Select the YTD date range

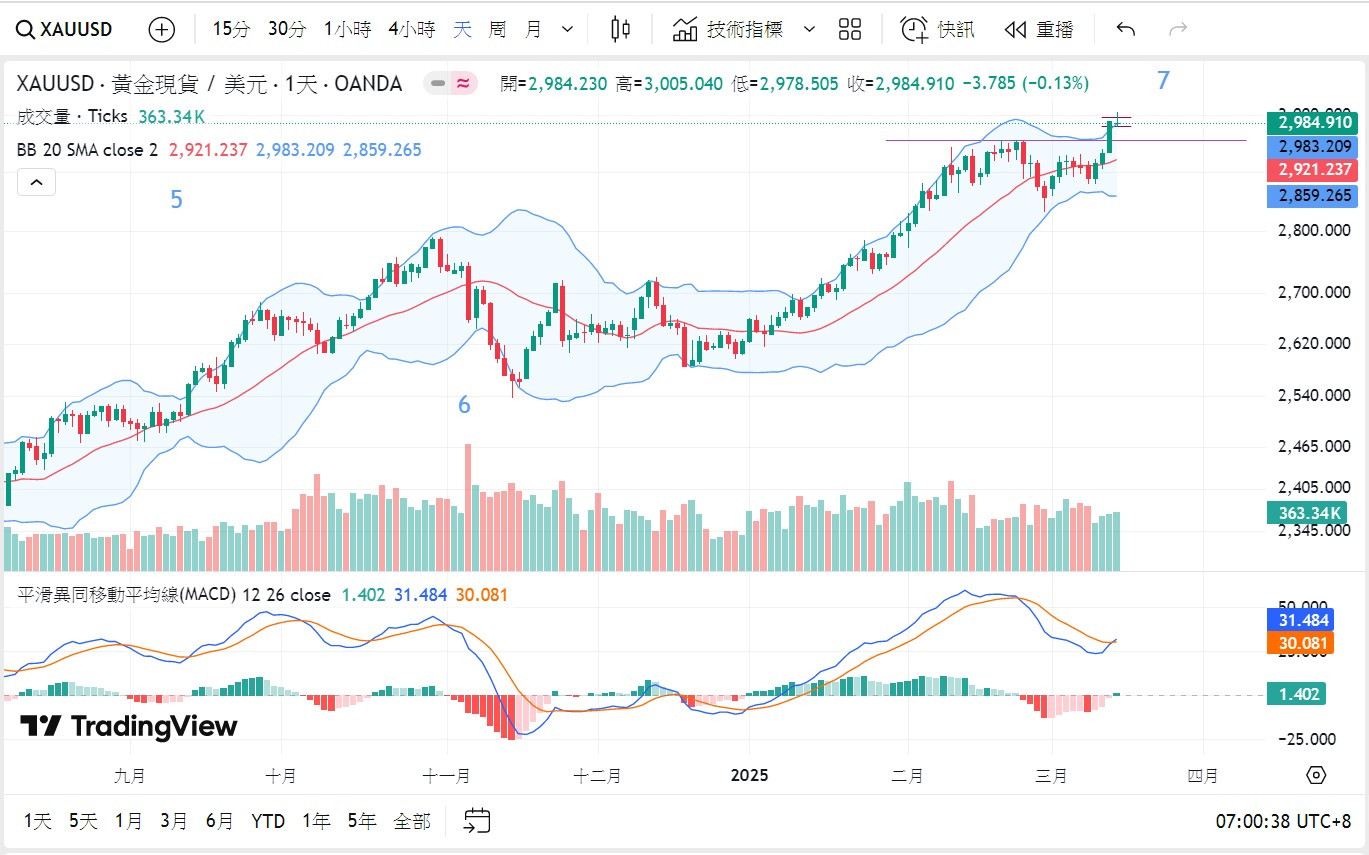(x=267, y=821)
